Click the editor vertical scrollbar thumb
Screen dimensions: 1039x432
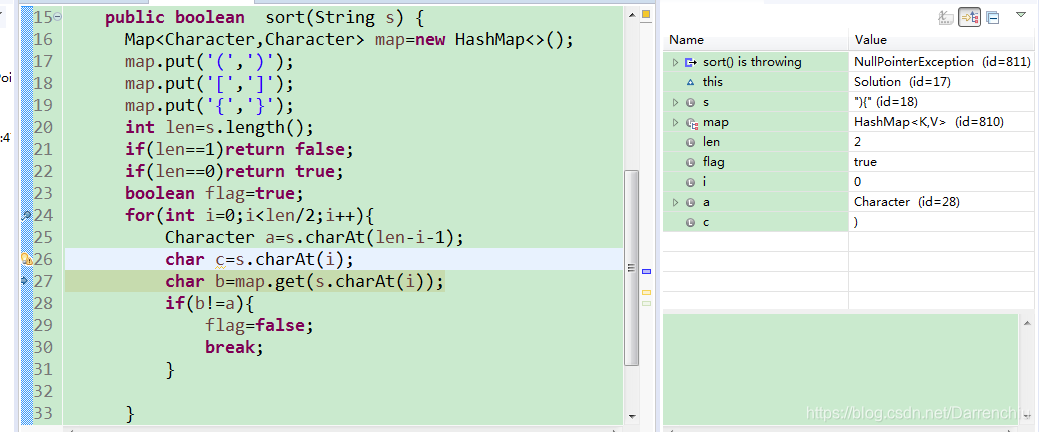coord(631,268)
